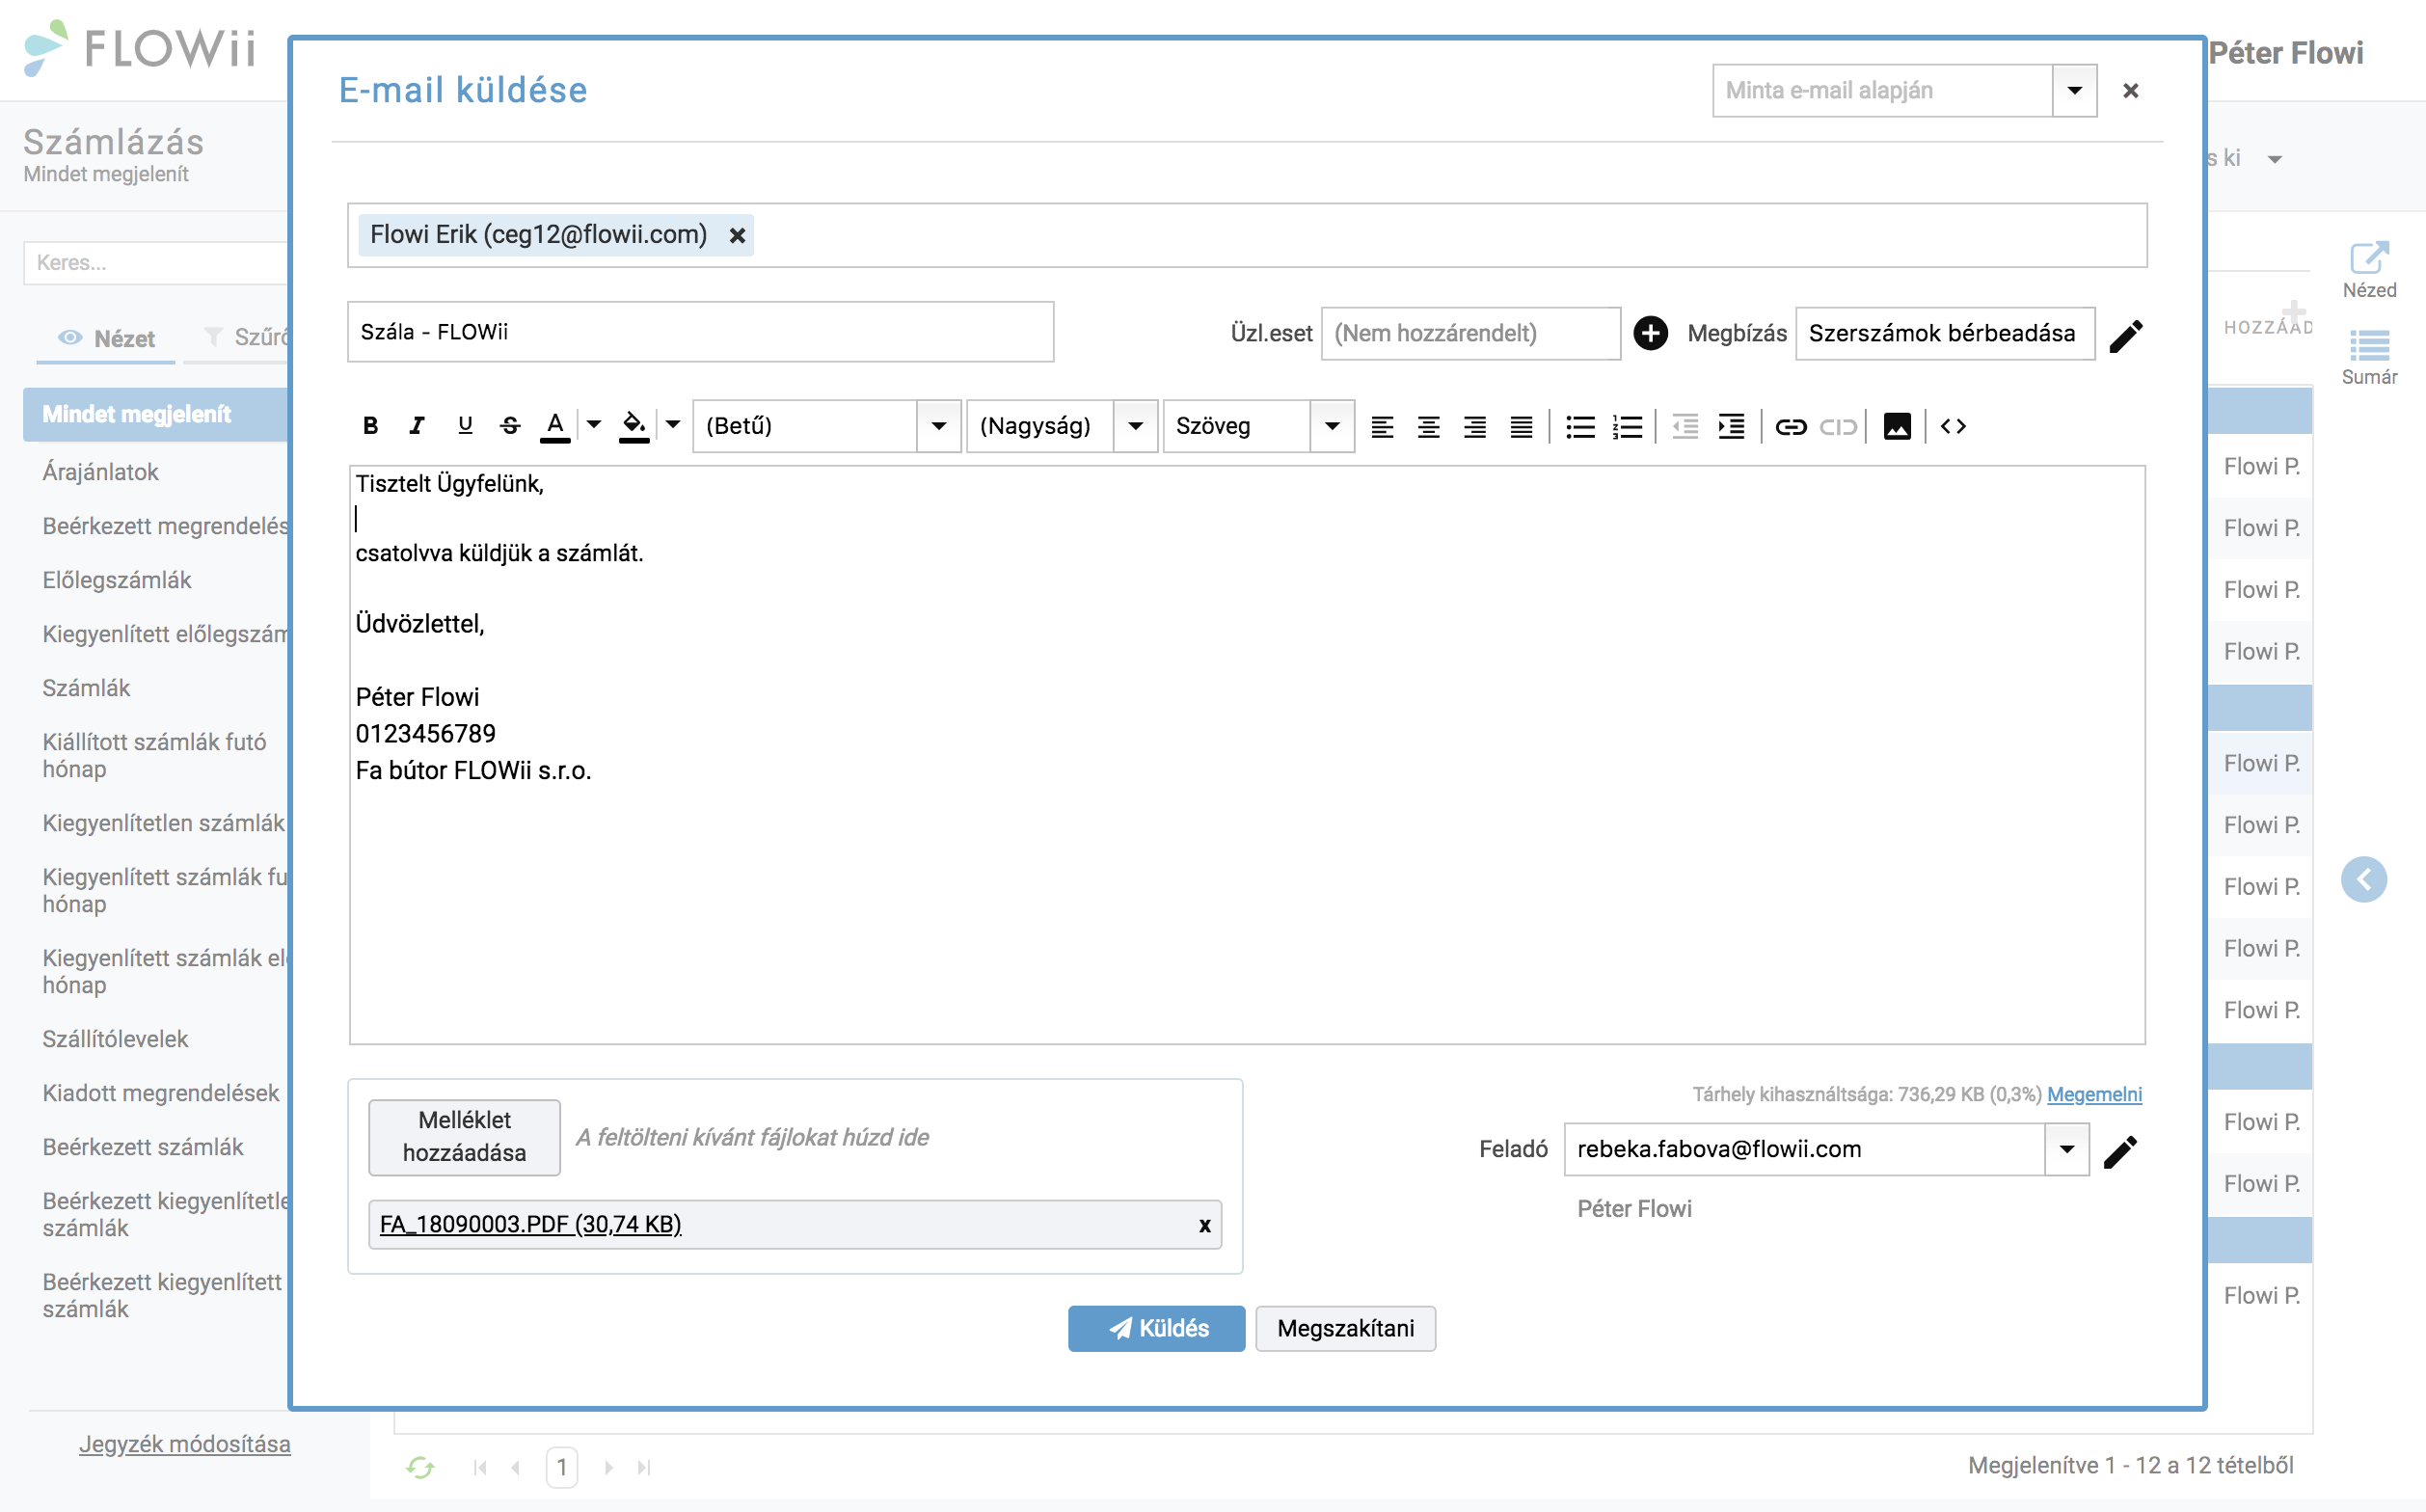Open the background color dropdown arrow
The image size is (2426, 1512).
click(673, 426)
